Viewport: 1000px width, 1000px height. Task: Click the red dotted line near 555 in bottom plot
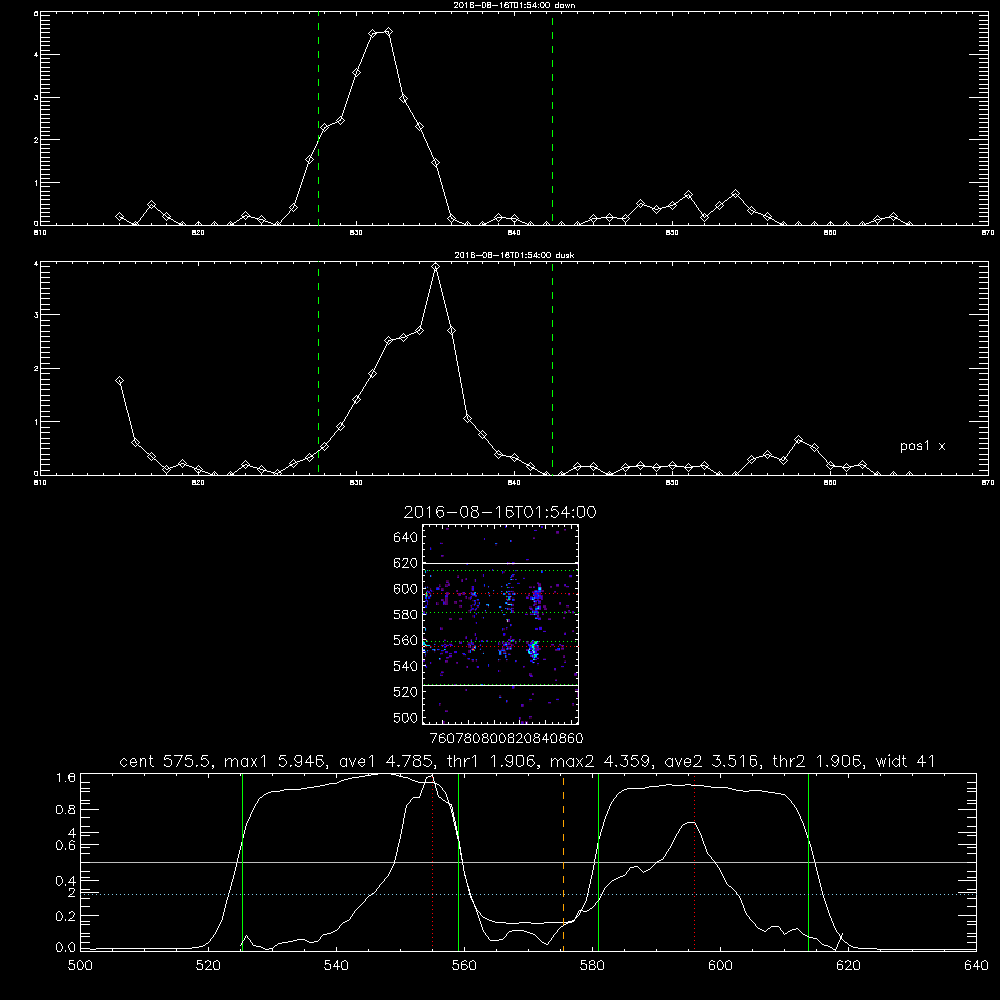432,862
